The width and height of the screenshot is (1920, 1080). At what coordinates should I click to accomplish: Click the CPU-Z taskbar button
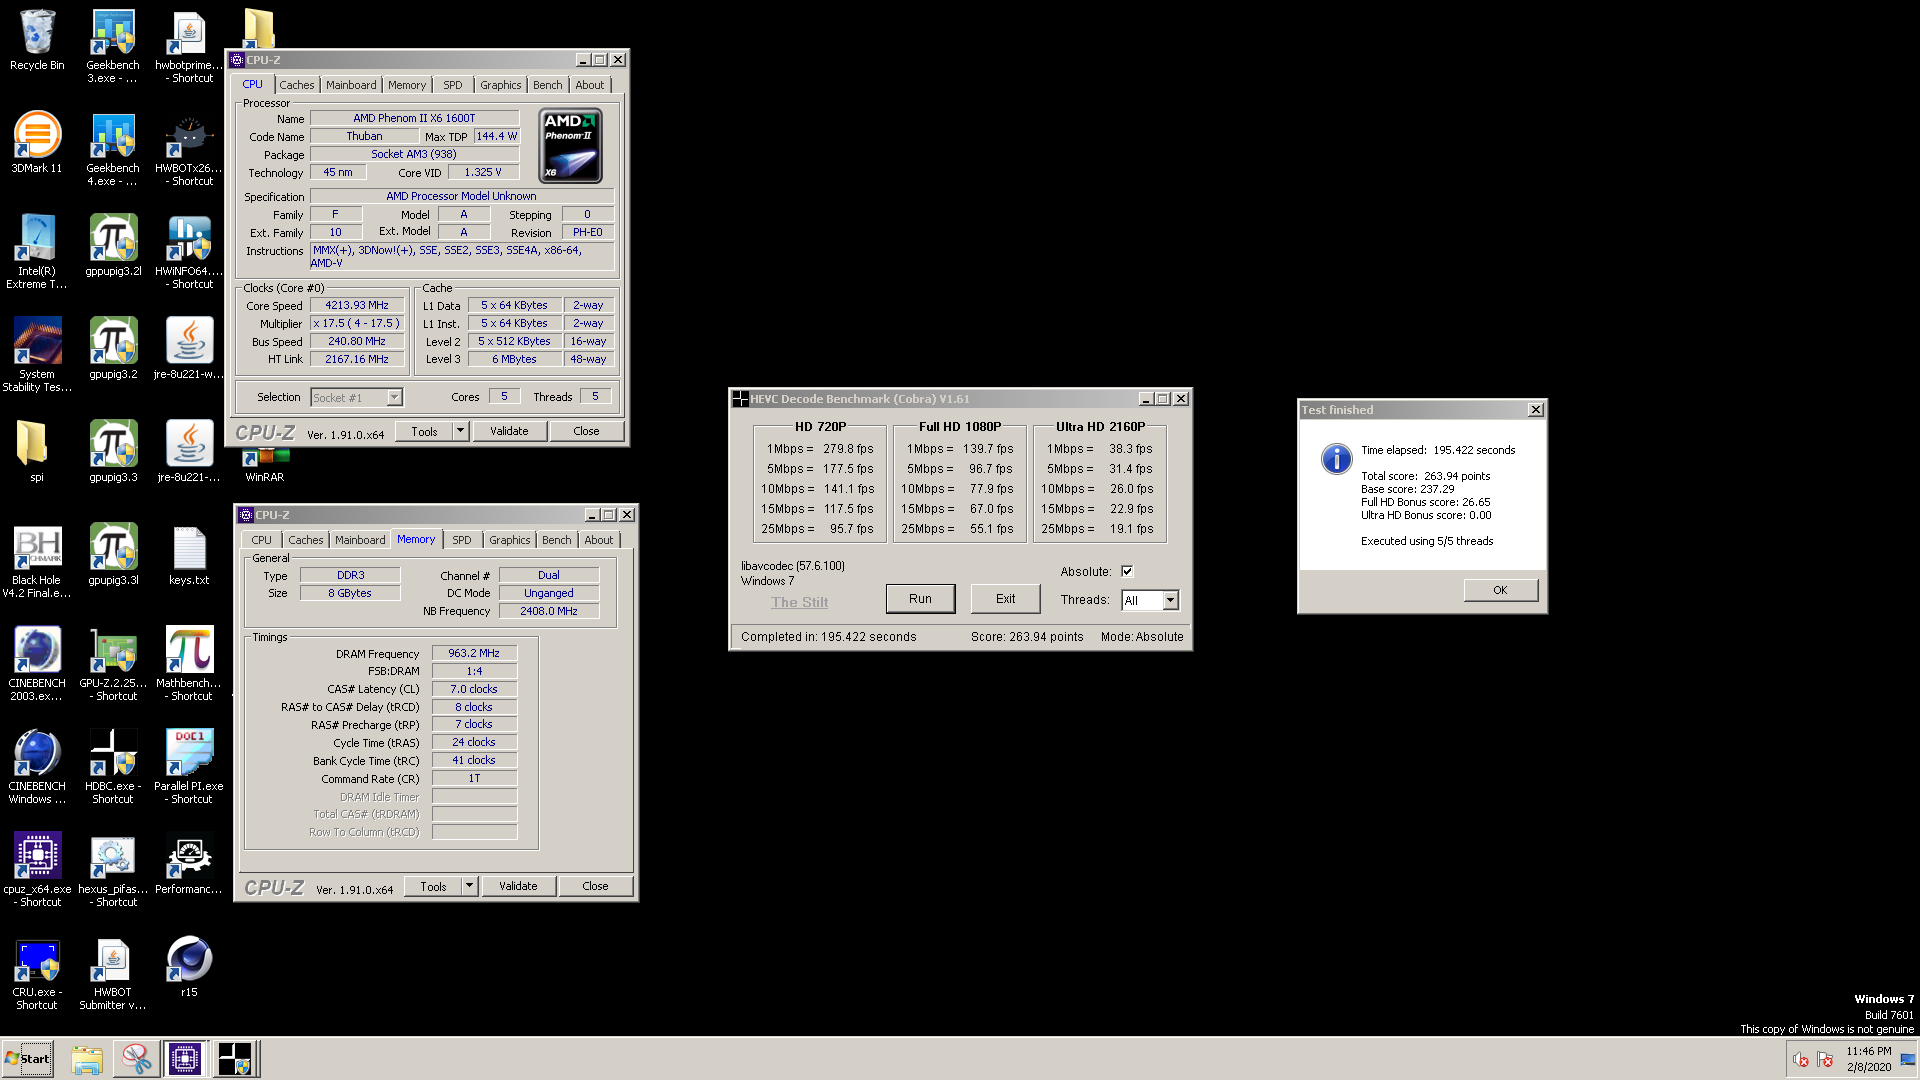click(185, 1058)
